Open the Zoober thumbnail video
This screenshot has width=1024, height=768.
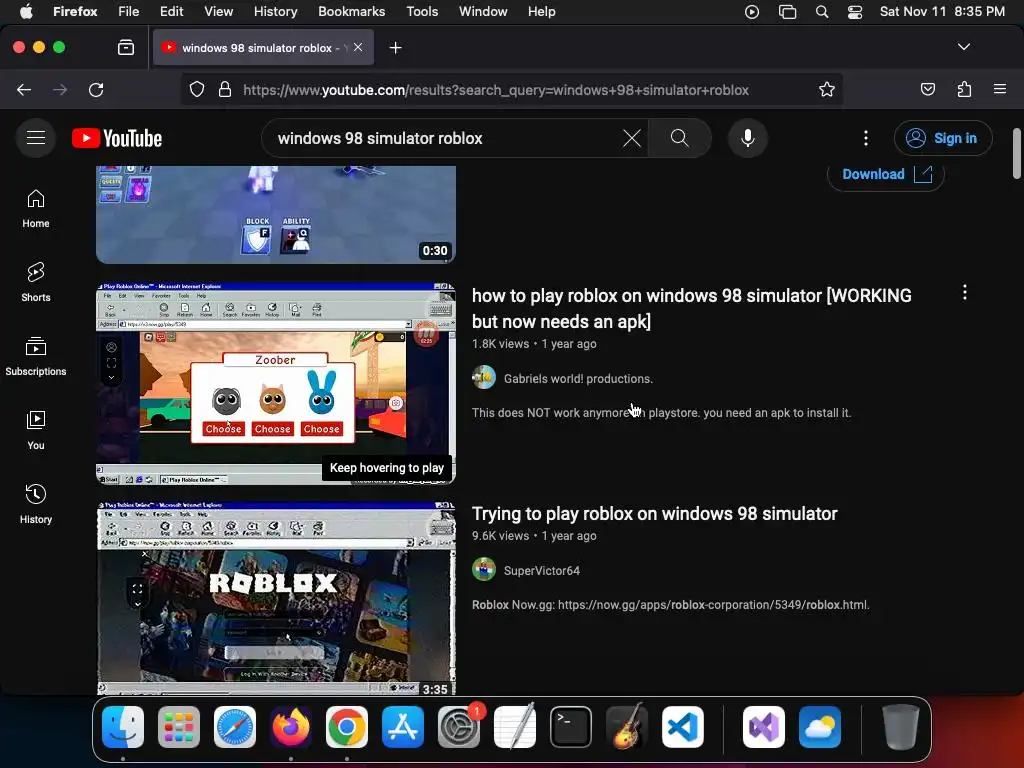tap(276, 383)
